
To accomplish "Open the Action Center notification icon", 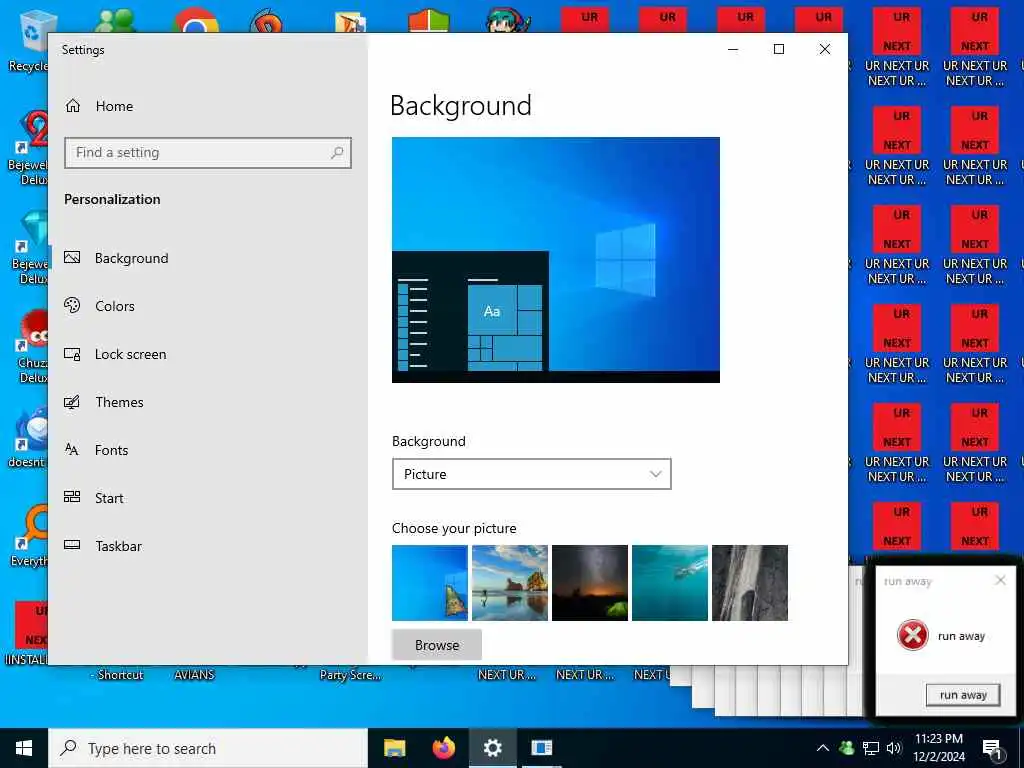I will pyautogui.click(x=992, y=748).
